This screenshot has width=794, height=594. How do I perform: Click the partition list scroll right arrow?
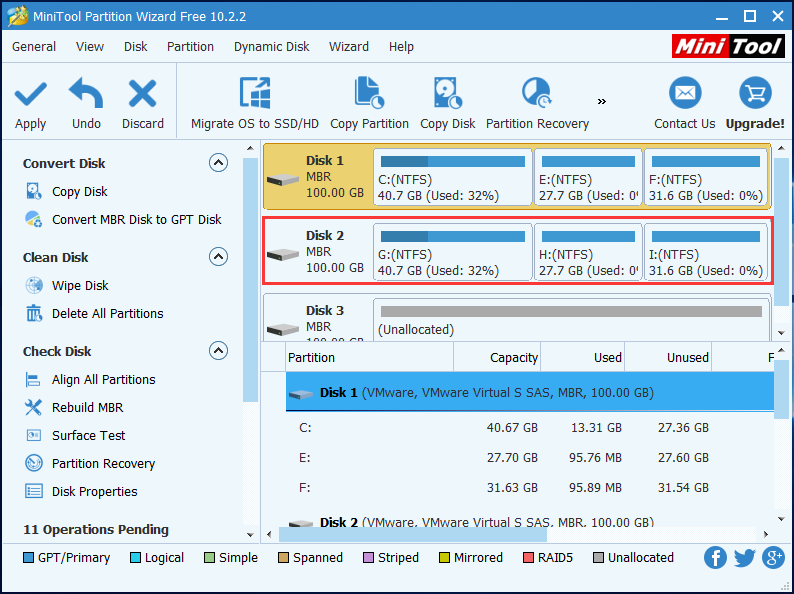click(766, 535)
